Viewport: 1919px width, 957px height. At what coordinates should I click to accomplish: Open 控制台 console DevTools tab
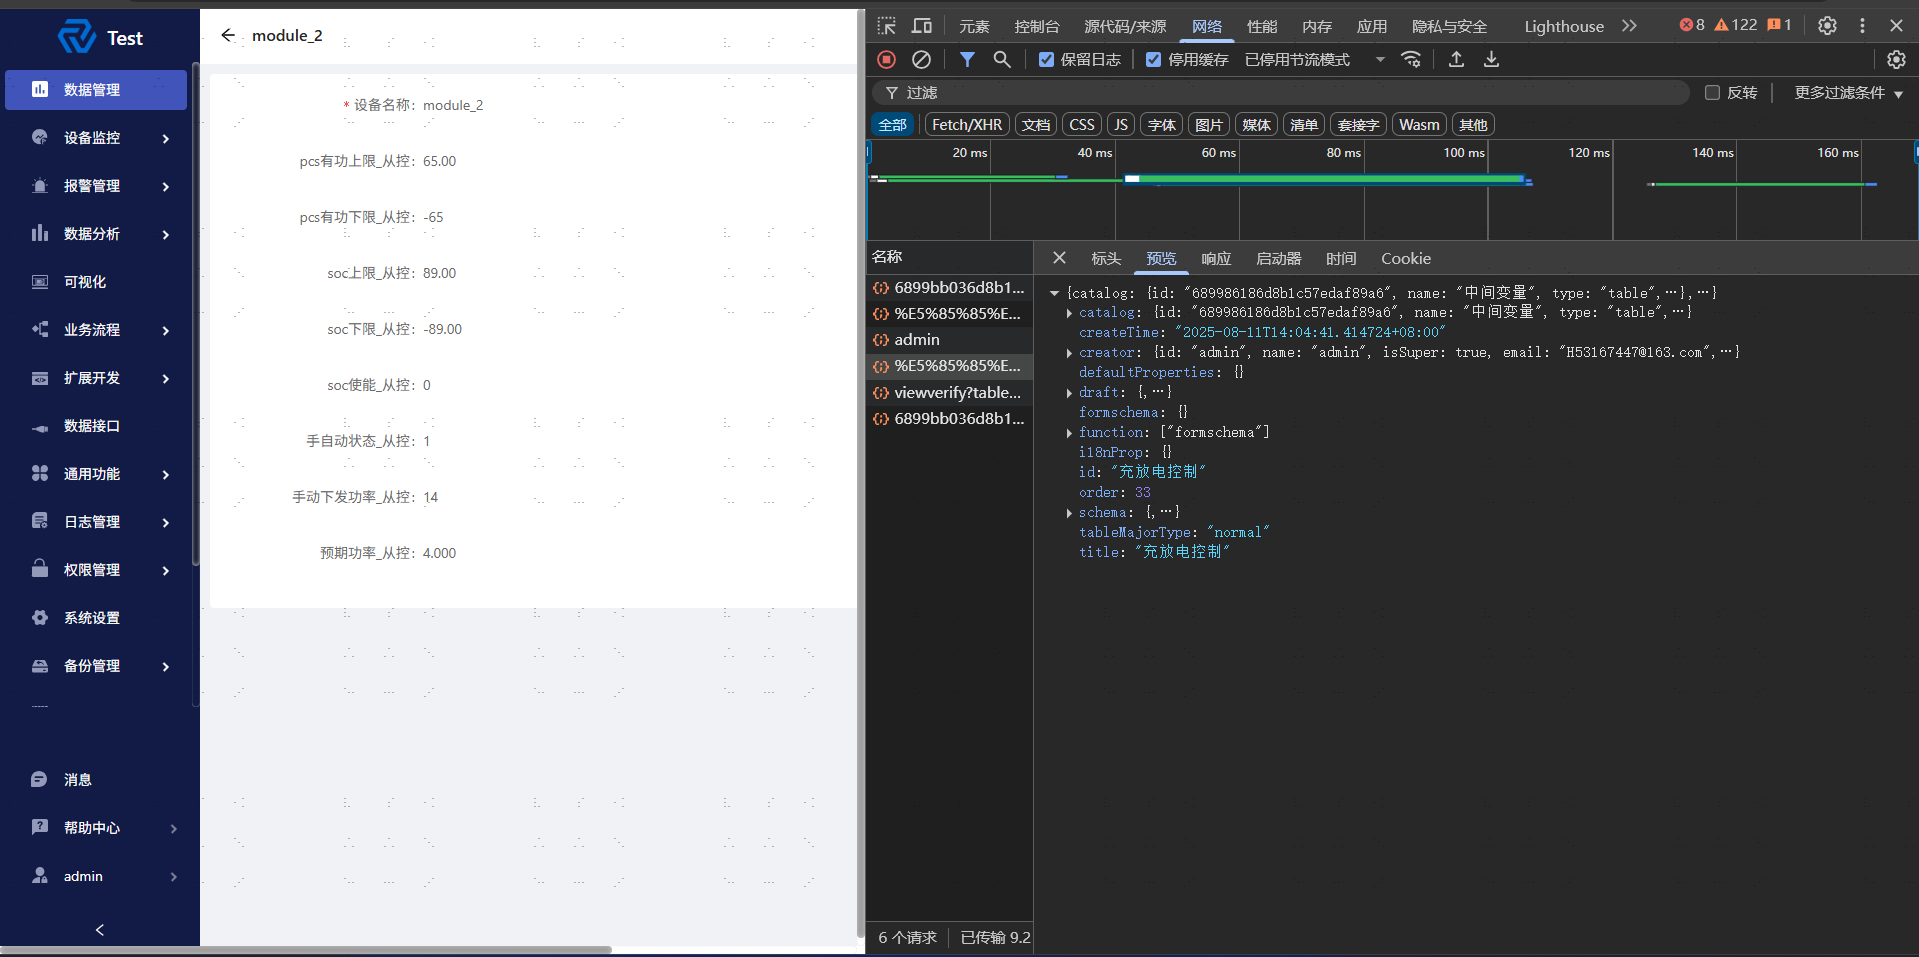coord(1036,26)
